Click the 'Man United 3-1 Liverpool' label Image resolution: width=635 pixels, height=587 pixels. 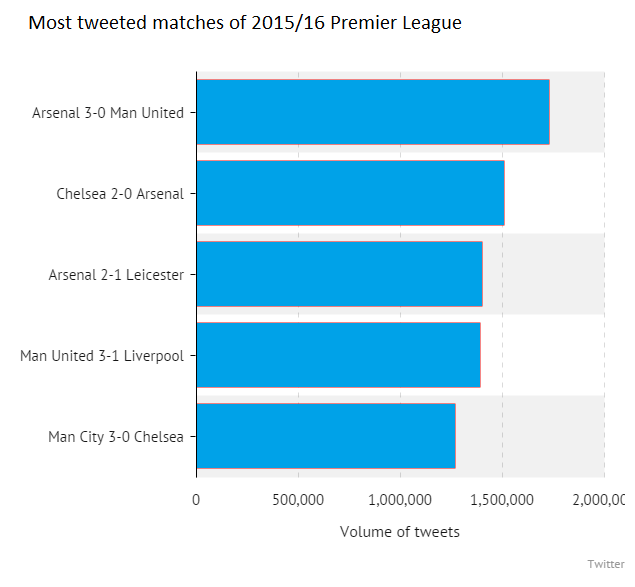102,356
